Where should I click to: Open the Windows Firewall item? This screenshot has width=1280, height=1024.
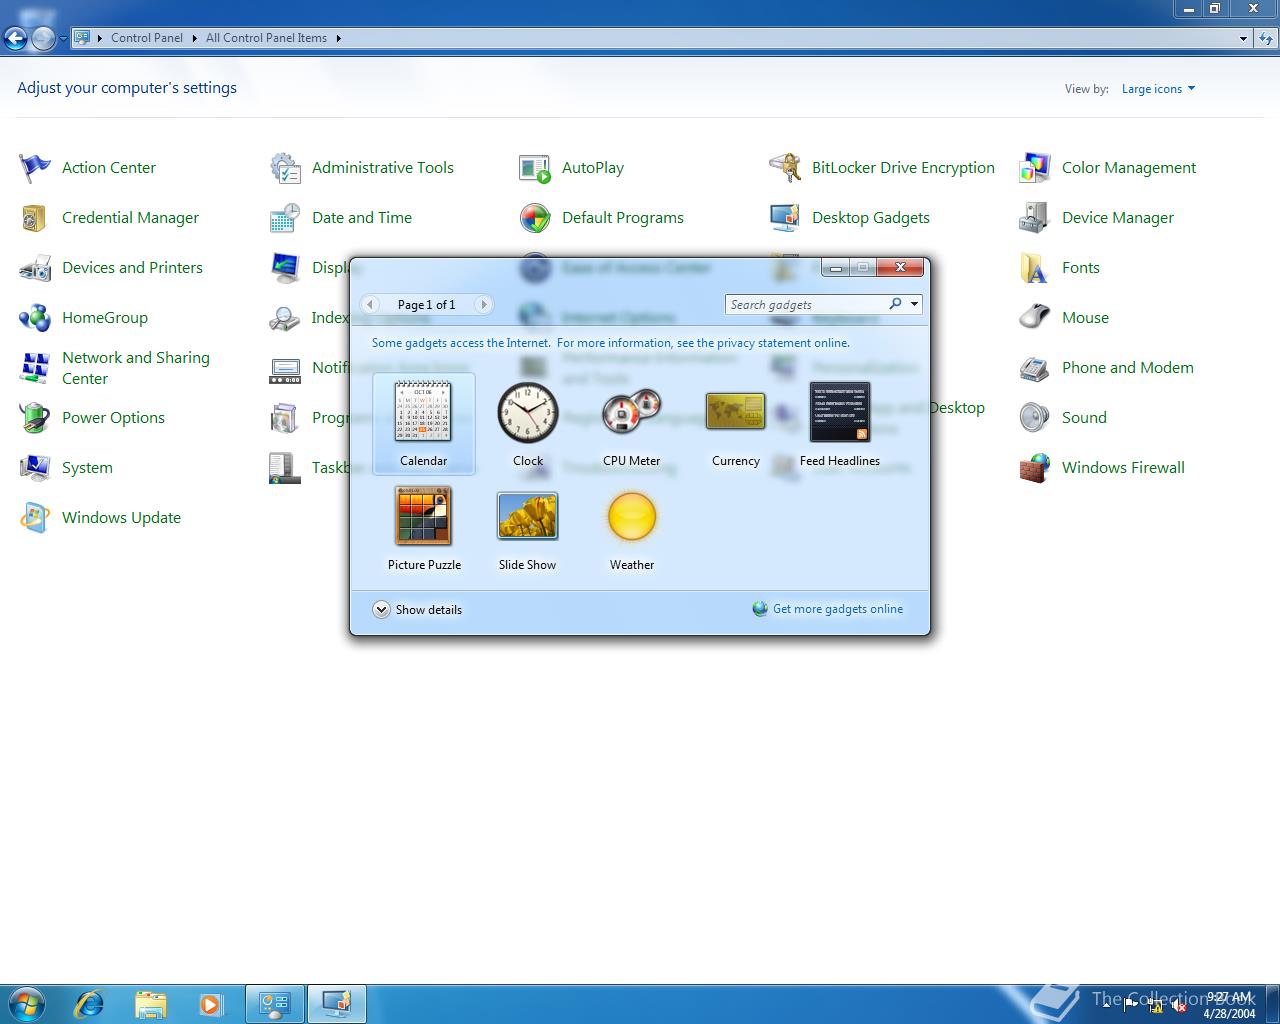(1122, 467)
